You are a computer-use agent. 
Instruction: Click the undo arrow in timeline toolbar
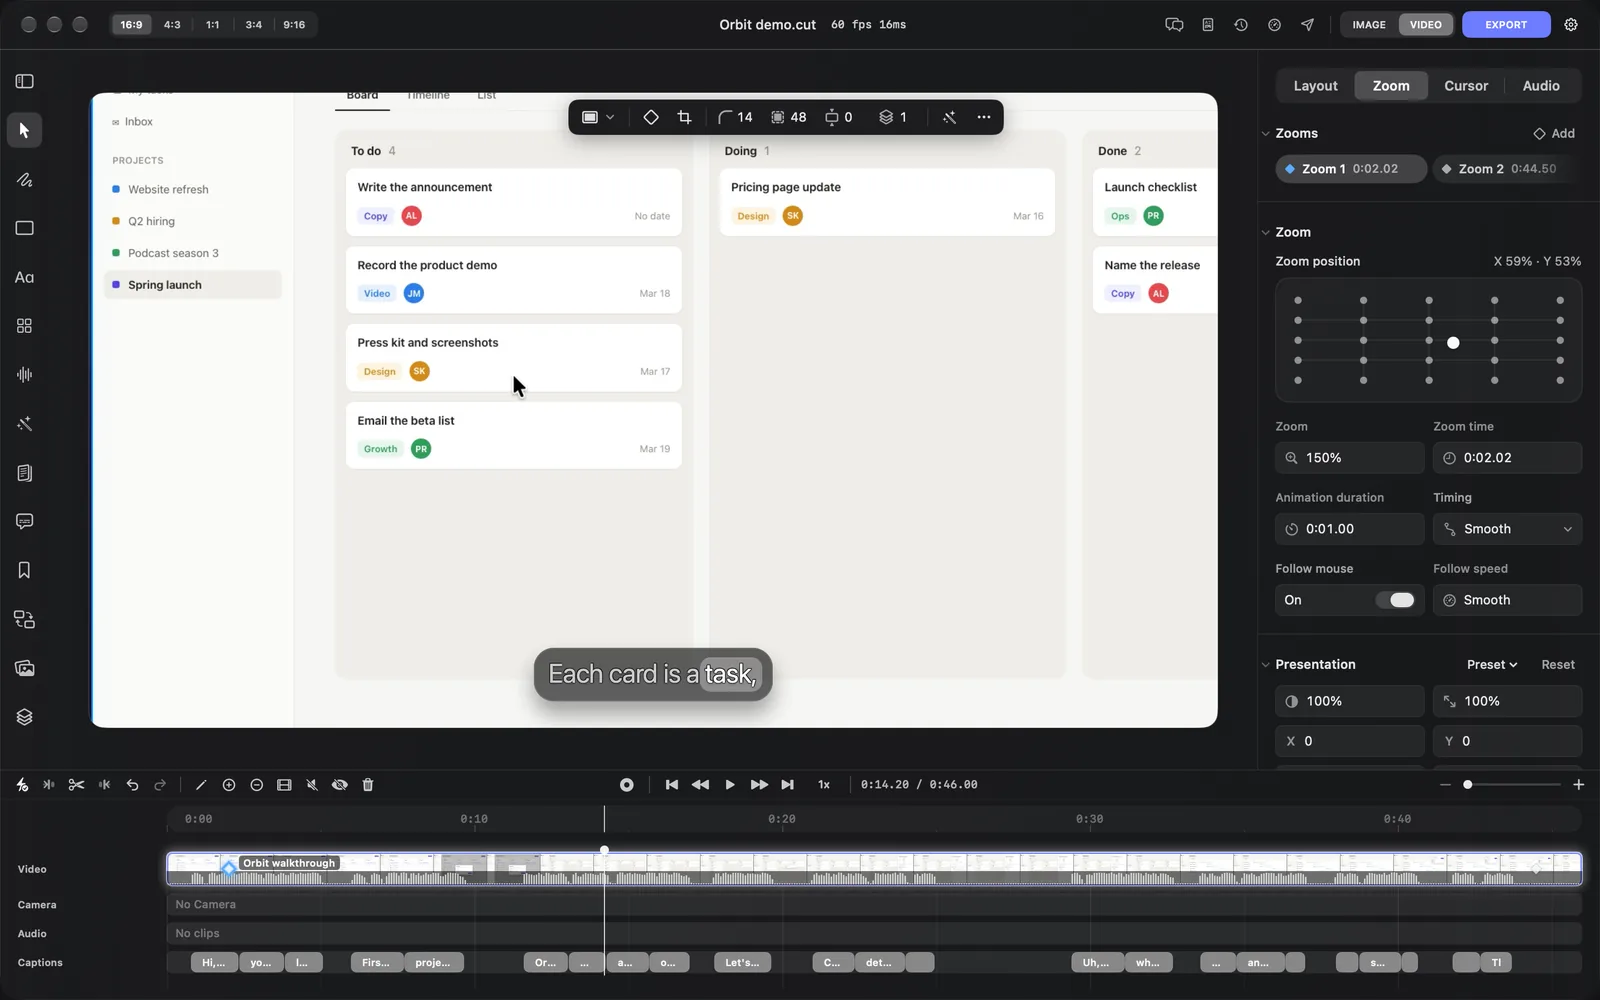tap(132, 785)
